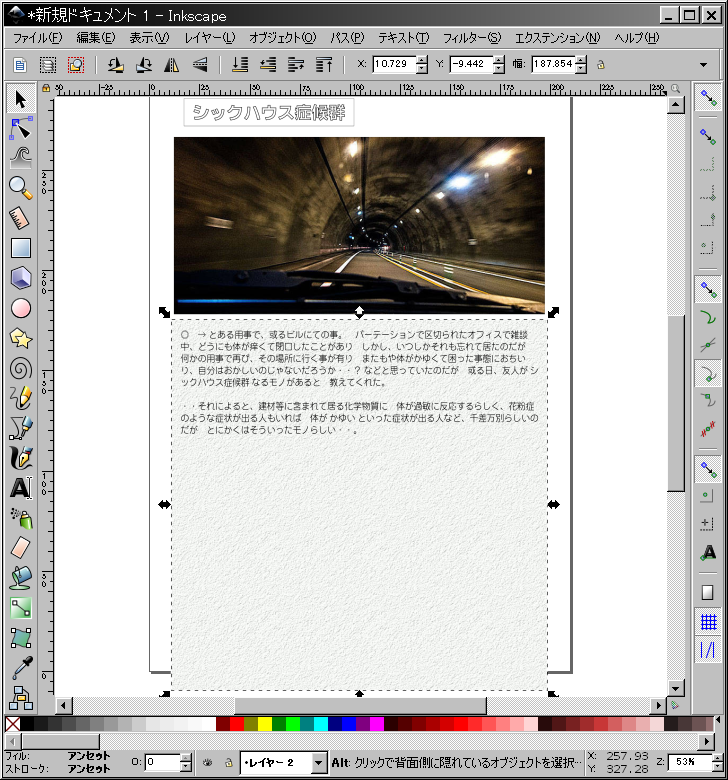This screenshot has width=728, height=780.
Task: Select the Text tool
Action: [x=20, y=488]
